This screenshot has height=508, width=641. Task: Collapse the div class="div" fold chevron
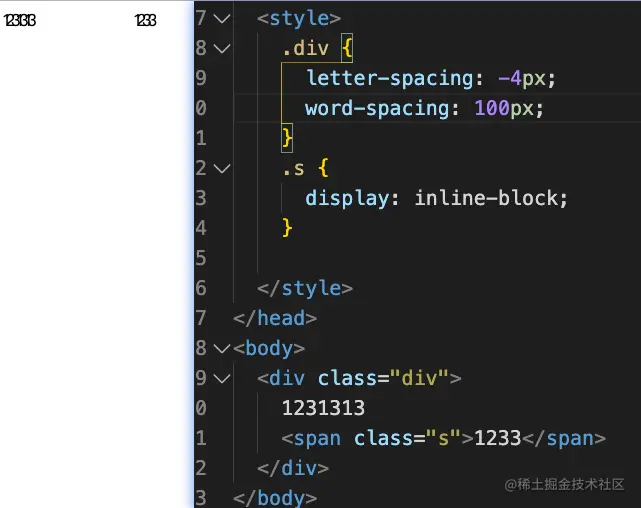(x=222, y=378)
